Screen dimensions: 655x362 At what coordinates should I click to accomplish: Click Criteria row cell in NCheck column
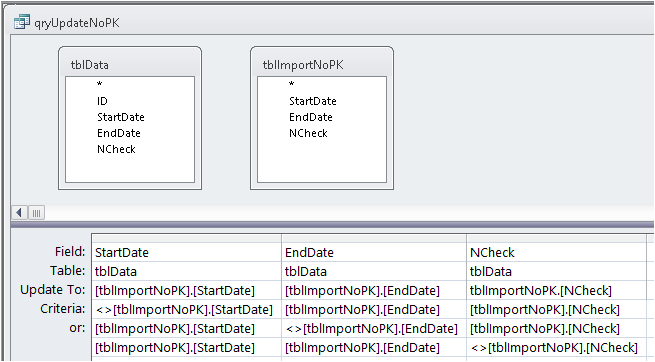pos(556,309)
